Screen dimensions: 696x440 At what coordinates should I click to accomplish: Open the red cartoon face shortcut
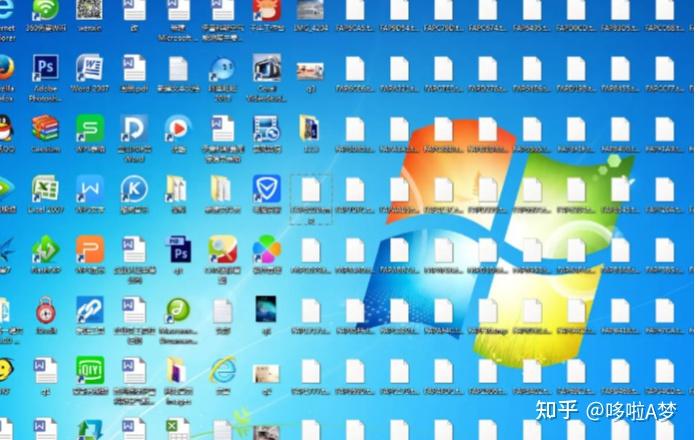tap(266, 10)
